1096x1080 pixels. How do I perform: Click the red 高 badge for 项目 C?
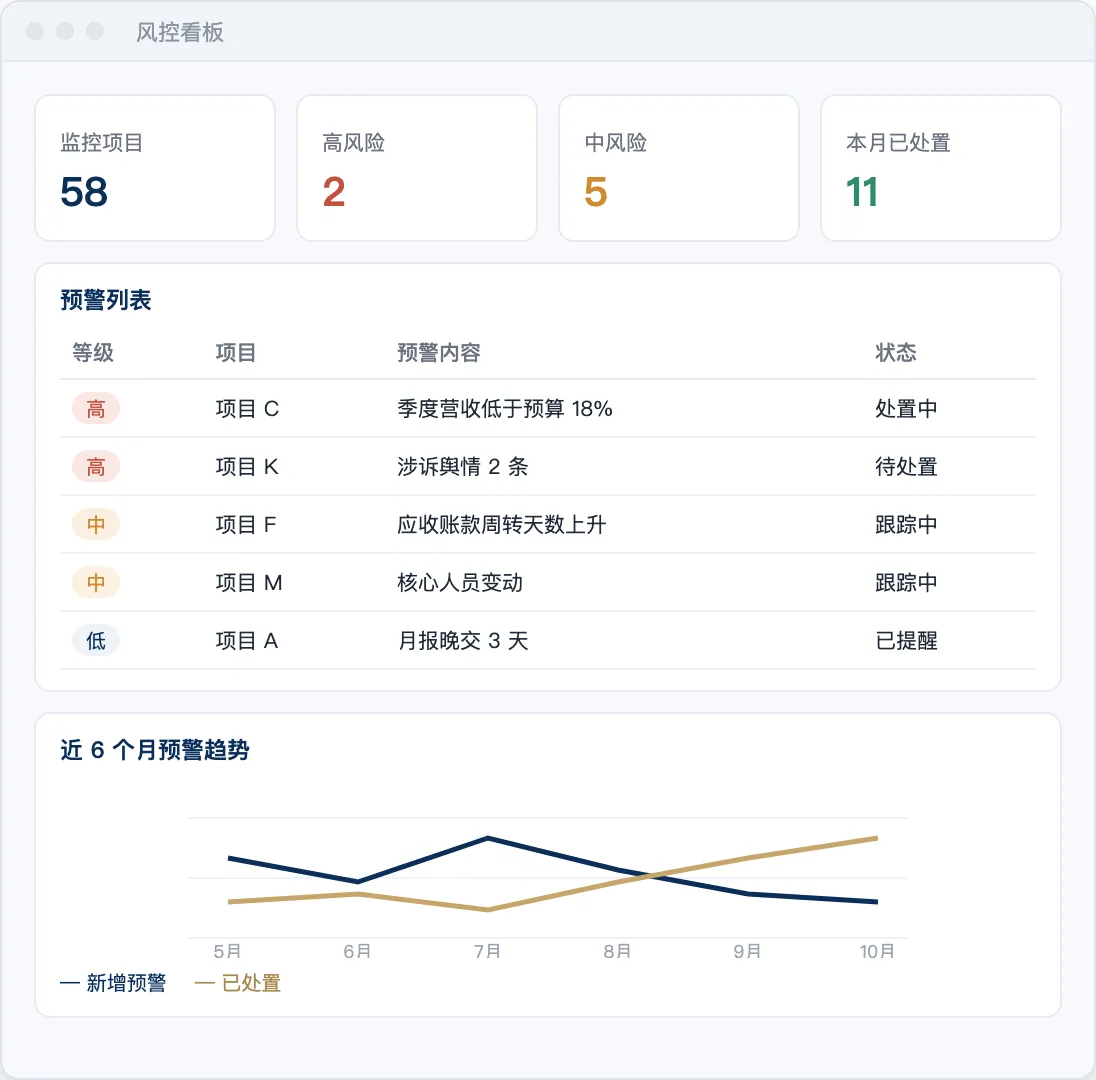point(96,408)
